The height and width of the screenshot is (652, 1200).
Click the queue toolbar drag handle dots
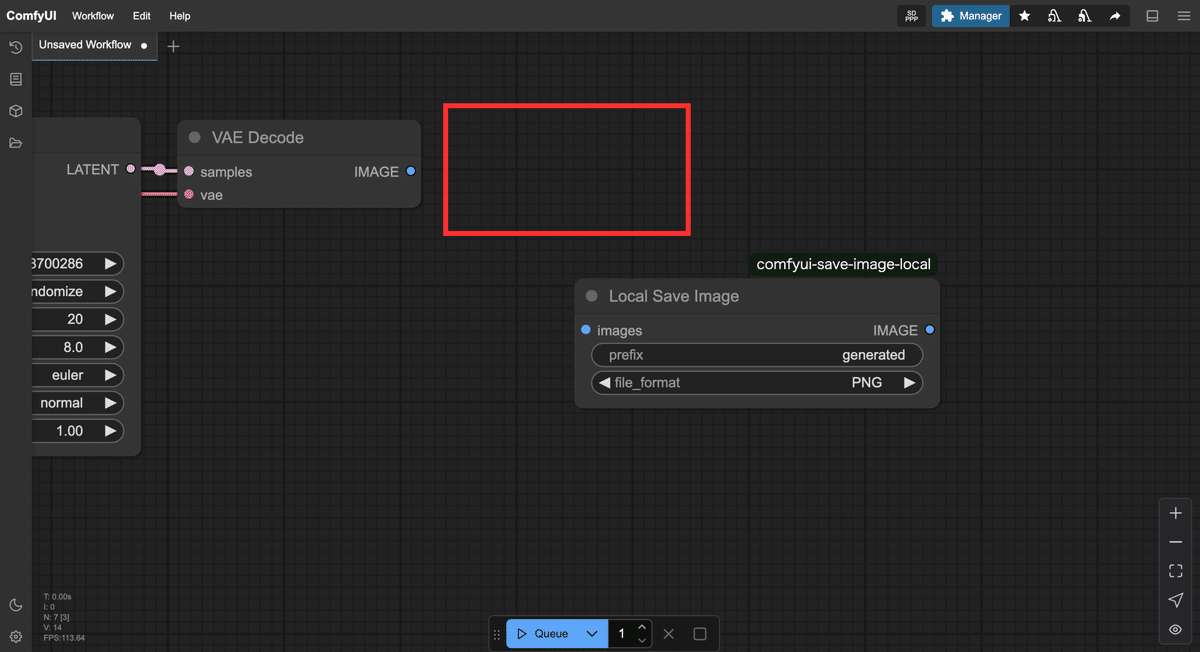click(497, 634)
